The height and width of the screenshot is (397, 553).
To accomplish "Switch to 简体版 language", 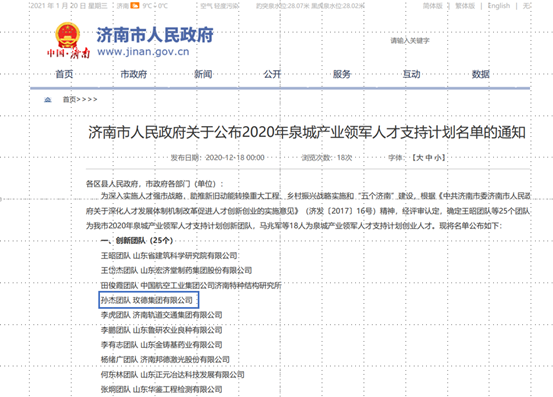I will (x=433, y=6).
